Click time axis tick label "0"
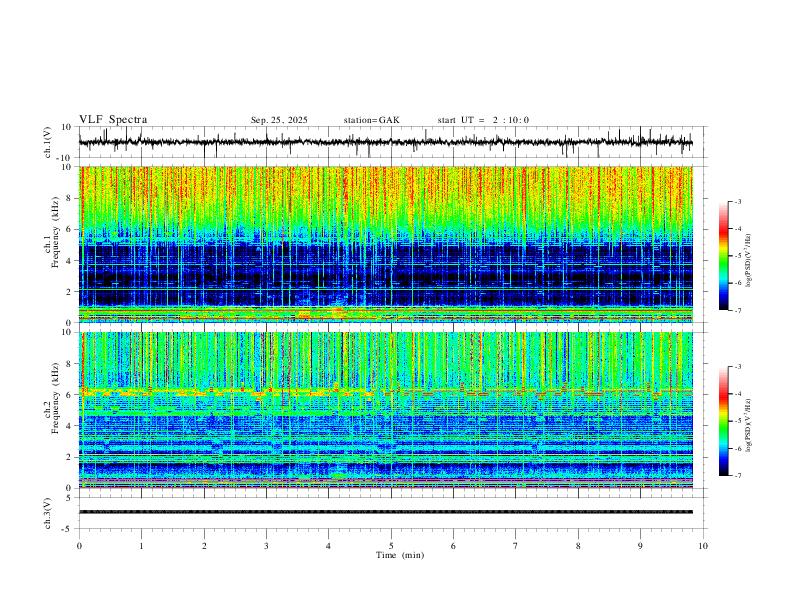Viewport: 792px width, 612px height. click(x=79, y=546)
